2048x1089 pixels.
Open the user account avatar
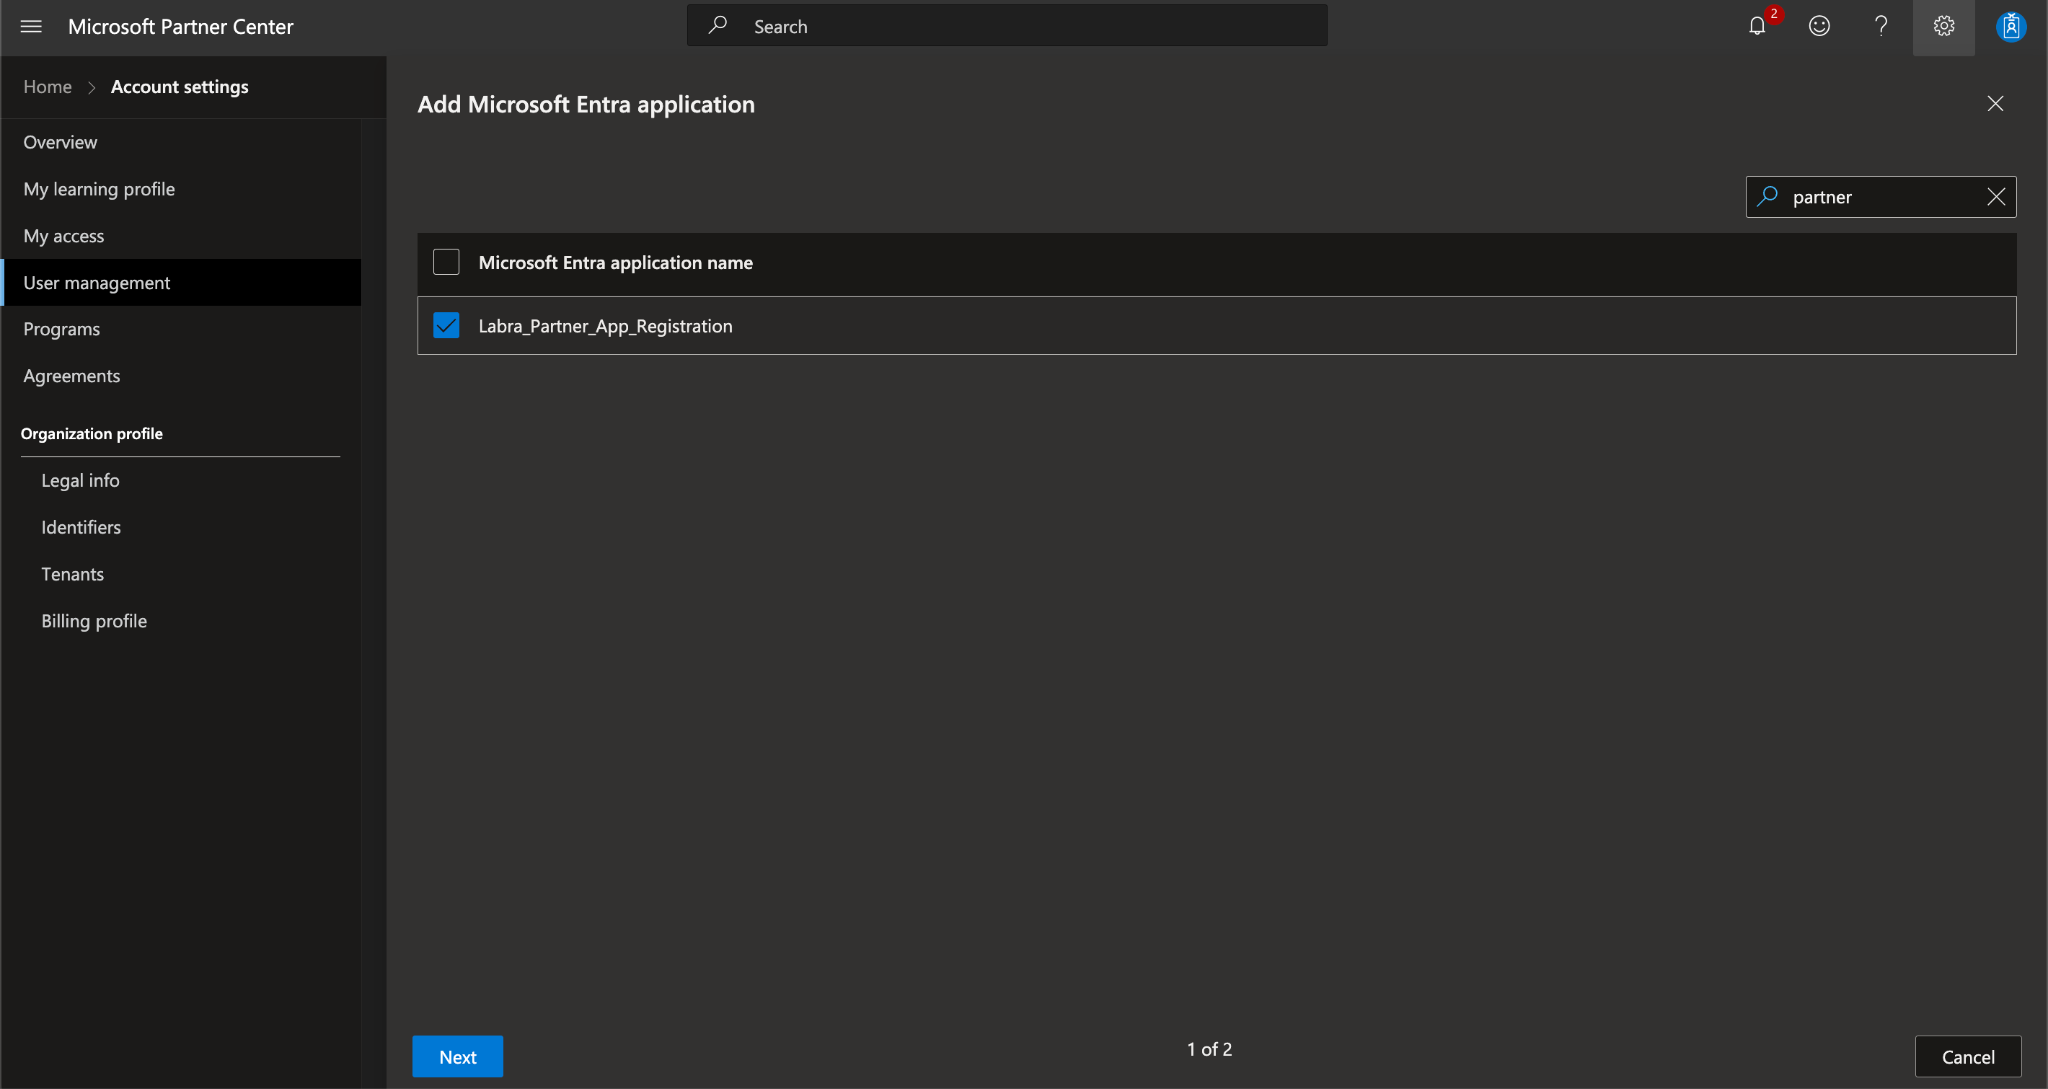point(2011,27)
